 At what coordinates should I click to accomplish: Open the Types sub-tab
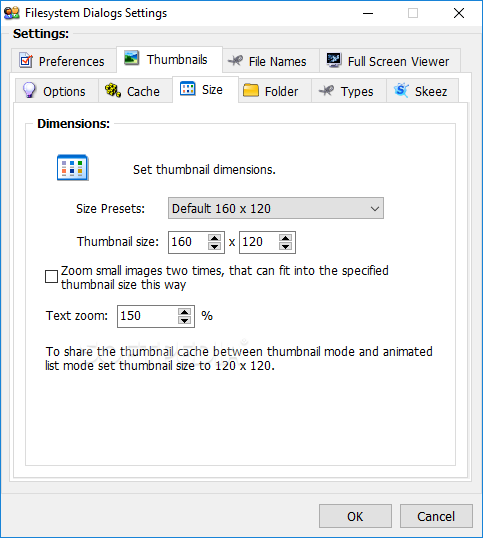349,91
